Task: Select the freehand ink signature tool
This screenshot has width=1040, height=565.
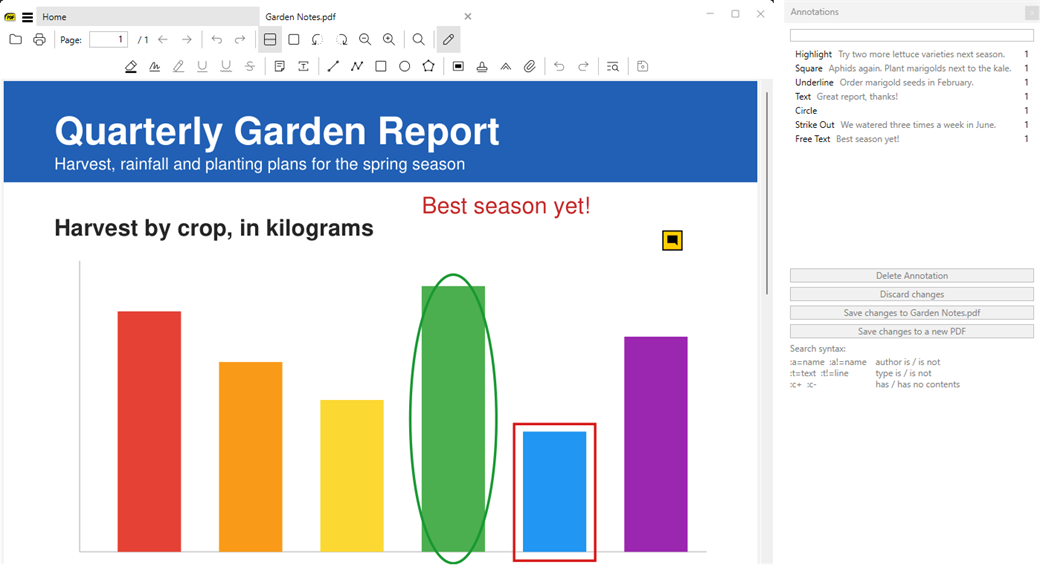Action: pyautogui.click(x=155, y=66)
